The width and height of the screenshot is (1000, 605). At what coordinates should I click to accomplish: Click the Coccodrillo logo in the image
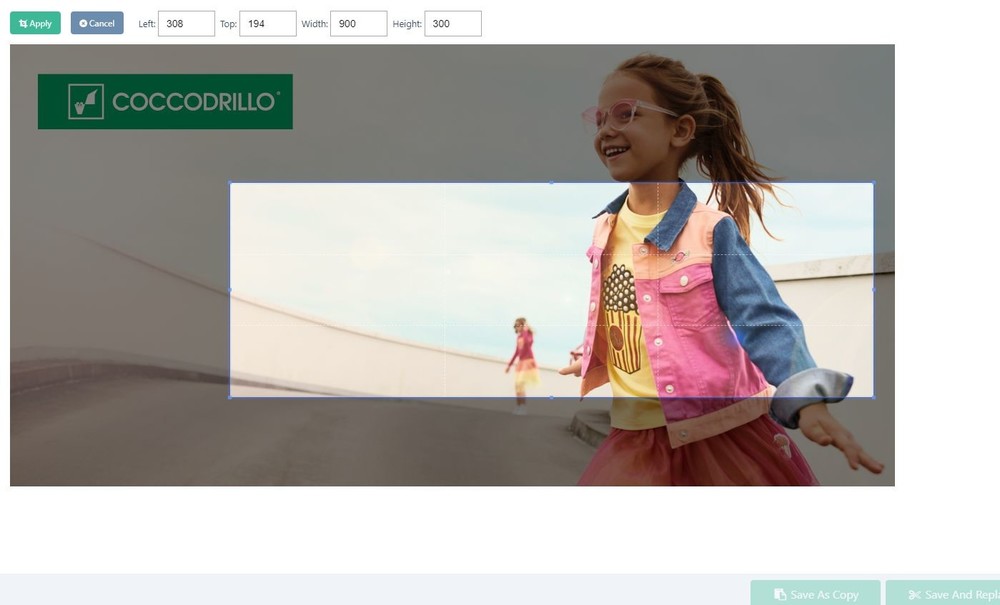165,101
